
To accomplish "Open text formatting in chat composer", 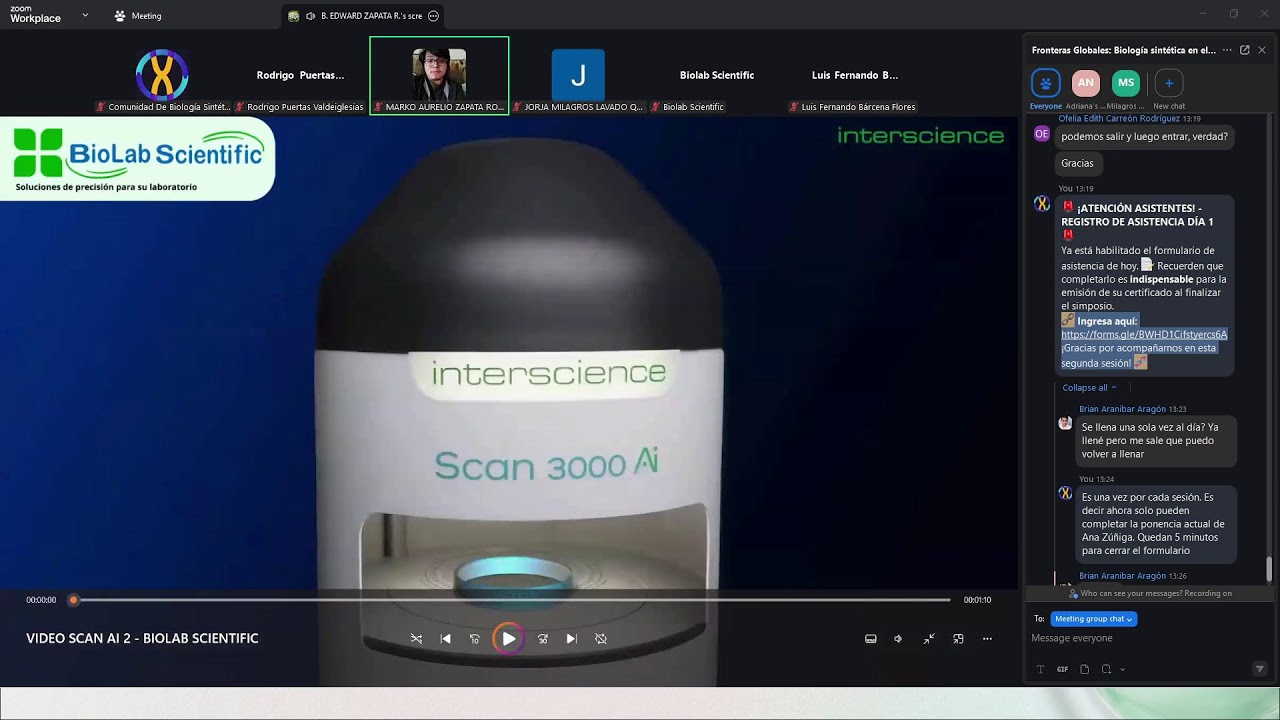I will pyautogui.click(x=1040, y=669).
